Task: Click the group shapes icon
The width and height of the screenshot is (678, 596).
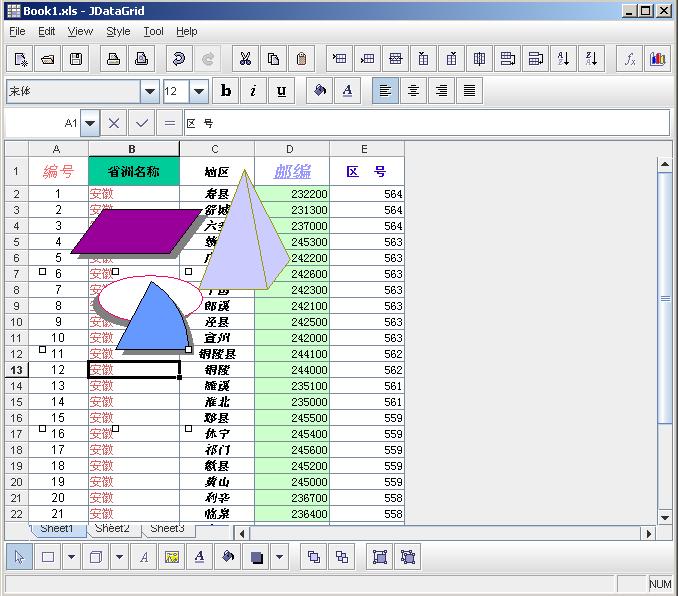Action: coord(380,557)
